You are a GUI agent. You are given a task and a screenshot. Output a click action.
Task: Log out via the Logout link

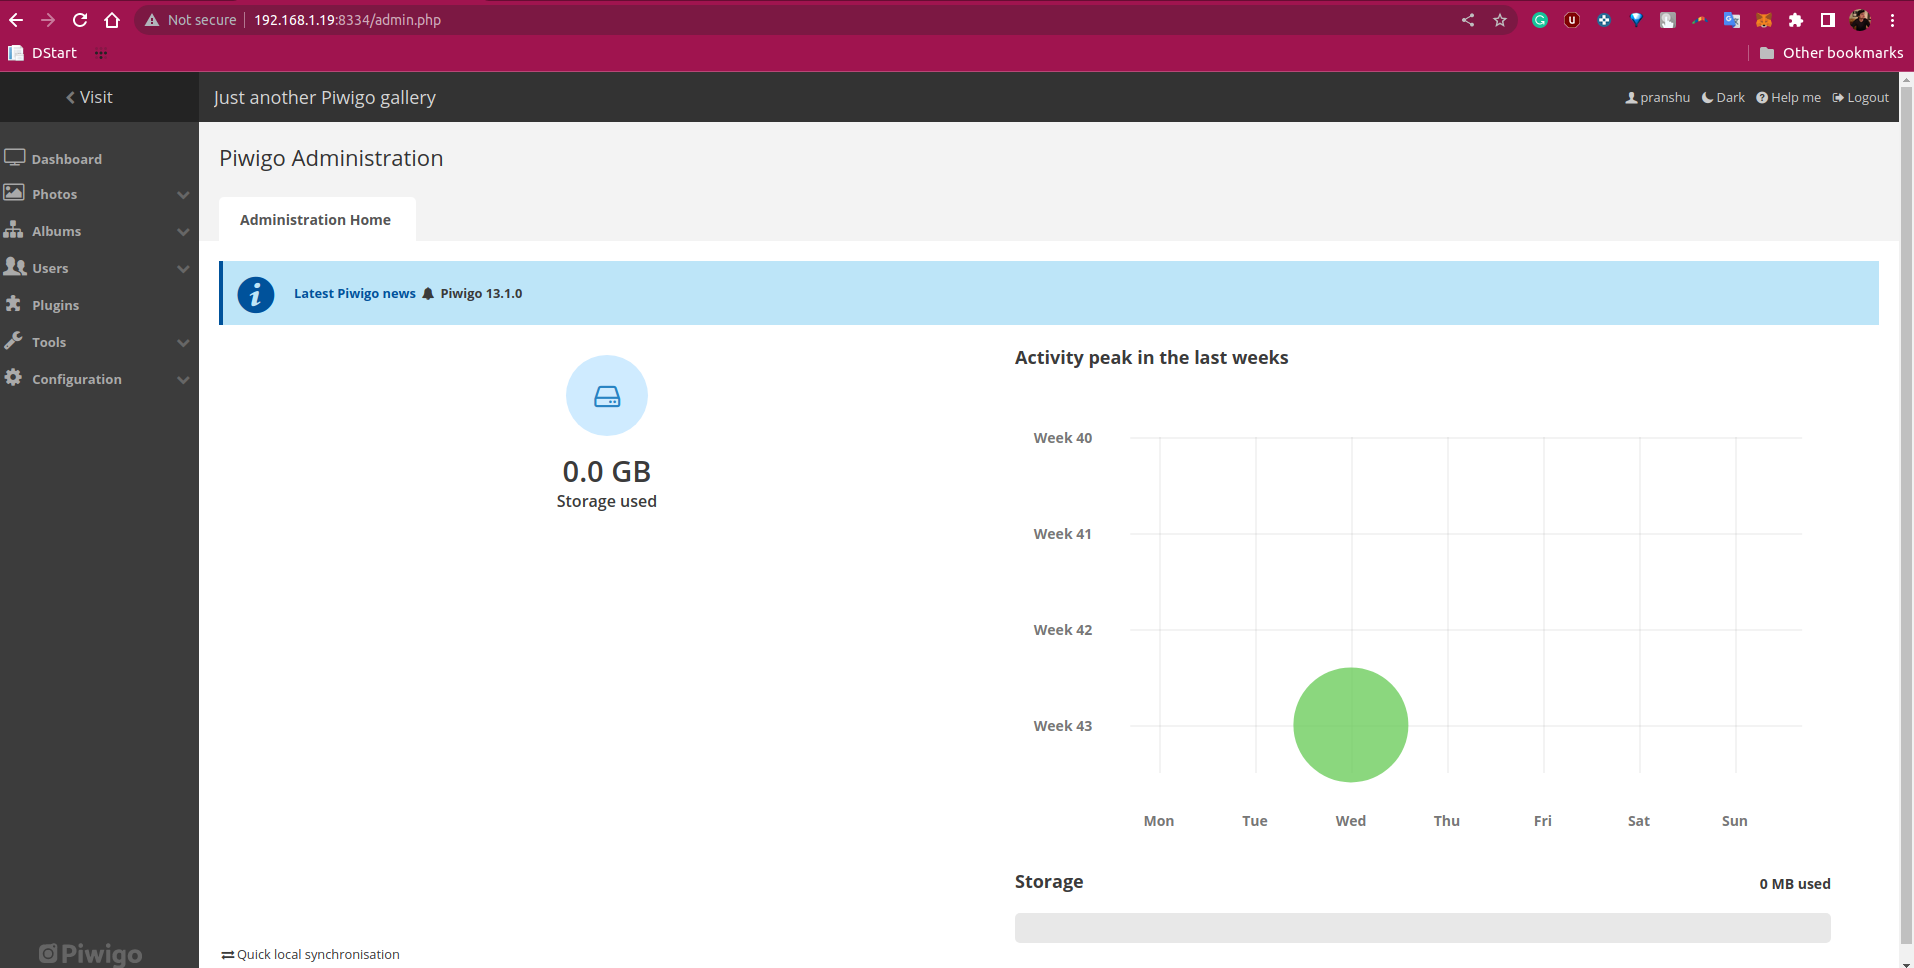coord(1860,97)
